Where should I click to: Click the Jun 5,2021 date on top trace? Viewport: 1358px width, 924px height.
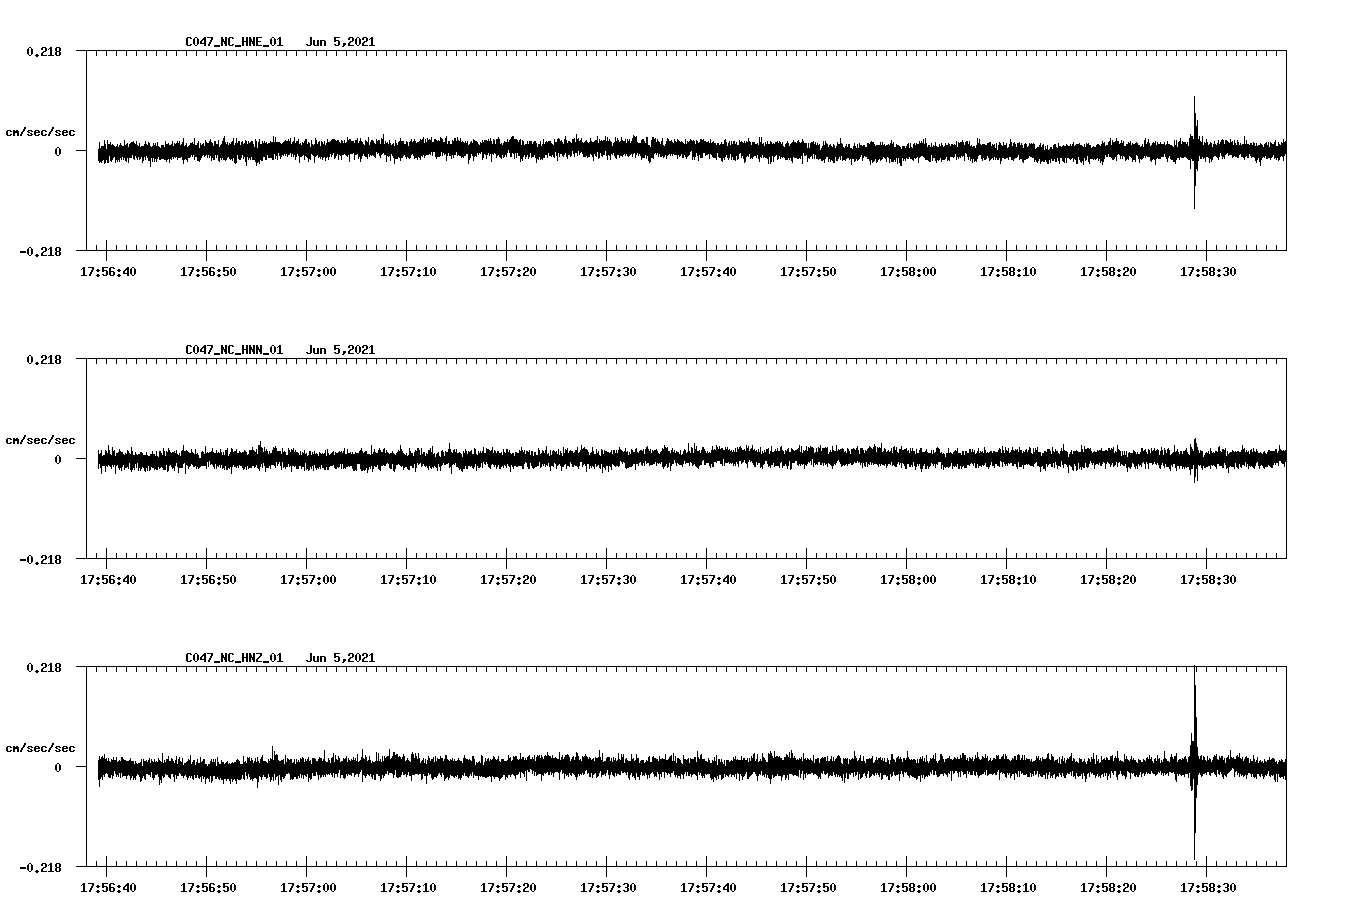pos(342,42)
